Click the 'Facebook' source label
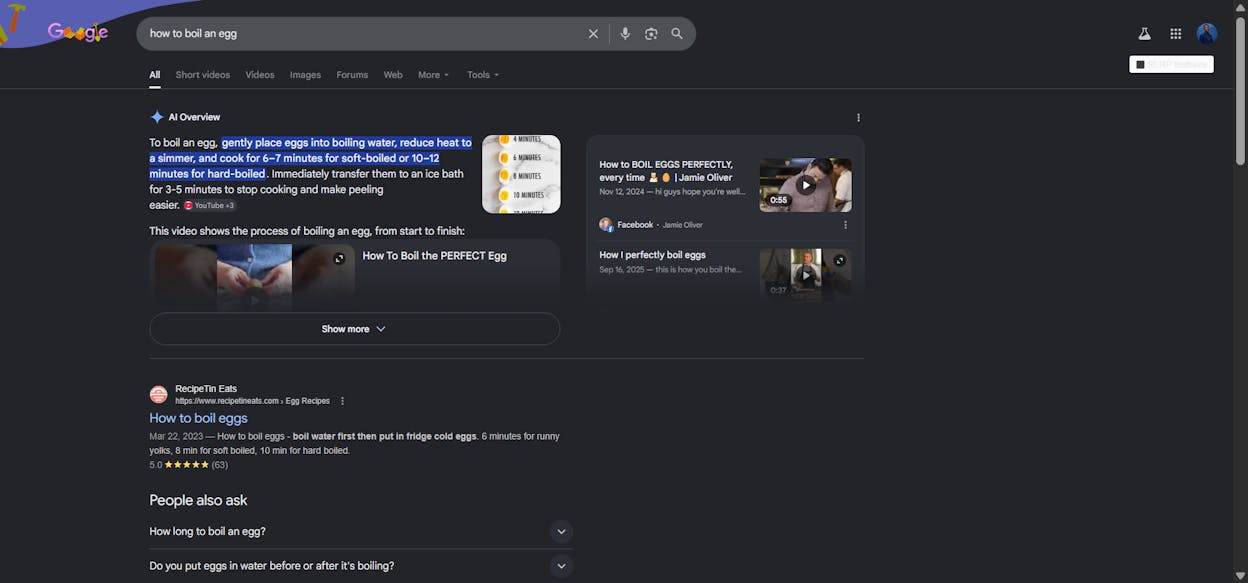 point(635,225)
